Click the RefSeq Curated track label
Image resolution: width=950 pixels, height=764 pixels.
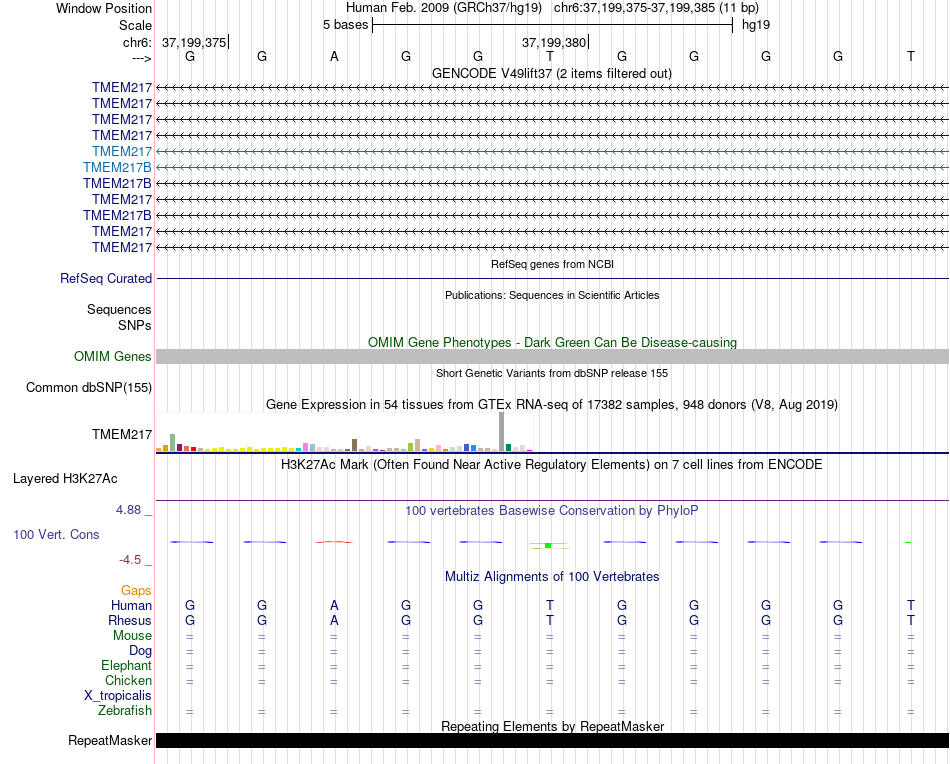(106, 278)
